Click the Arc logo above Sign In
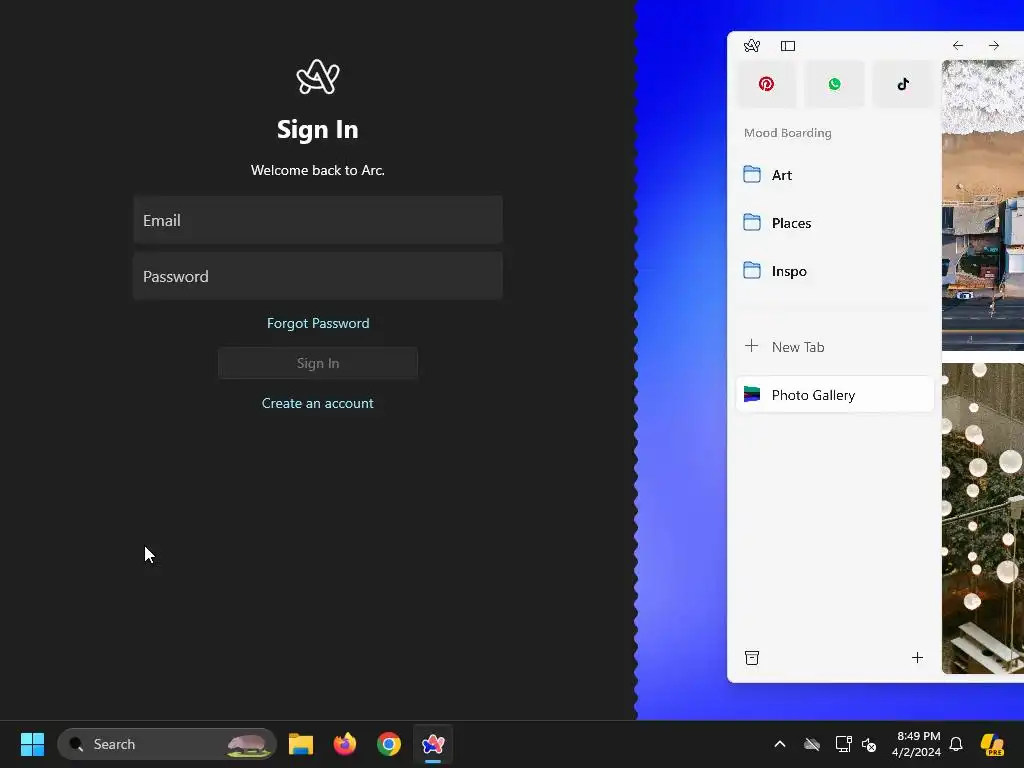The height and width of the screenshot is (768, 1024). click(x=318, y=77)
